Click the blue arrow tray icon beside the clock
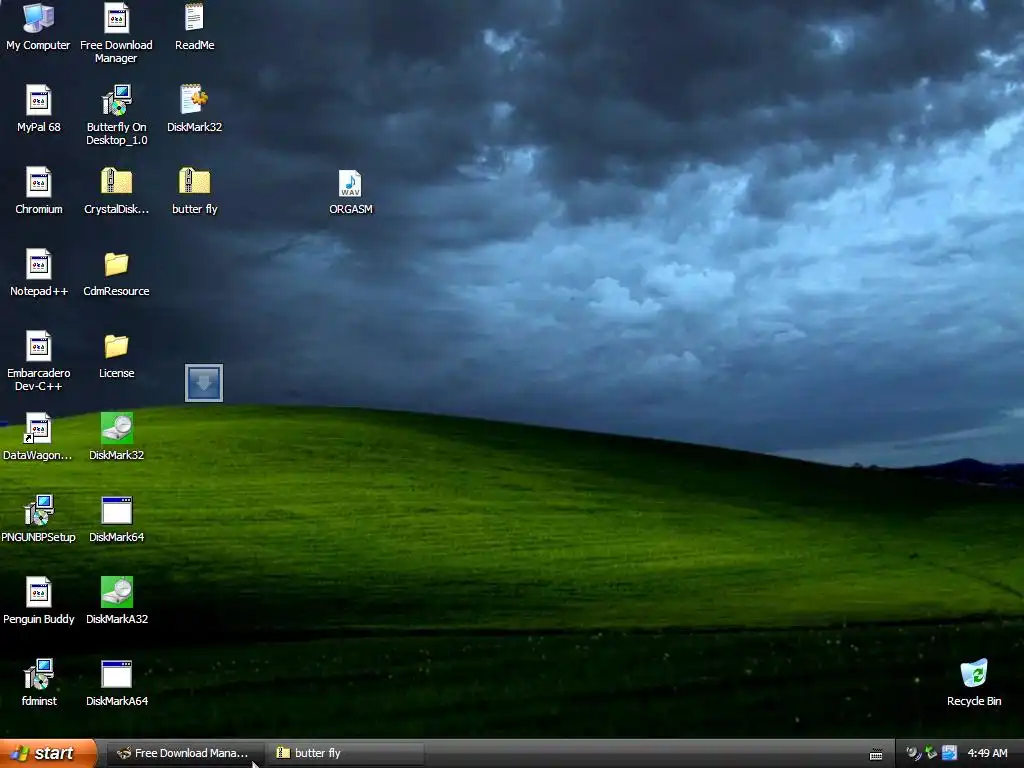 pos(949,753)
